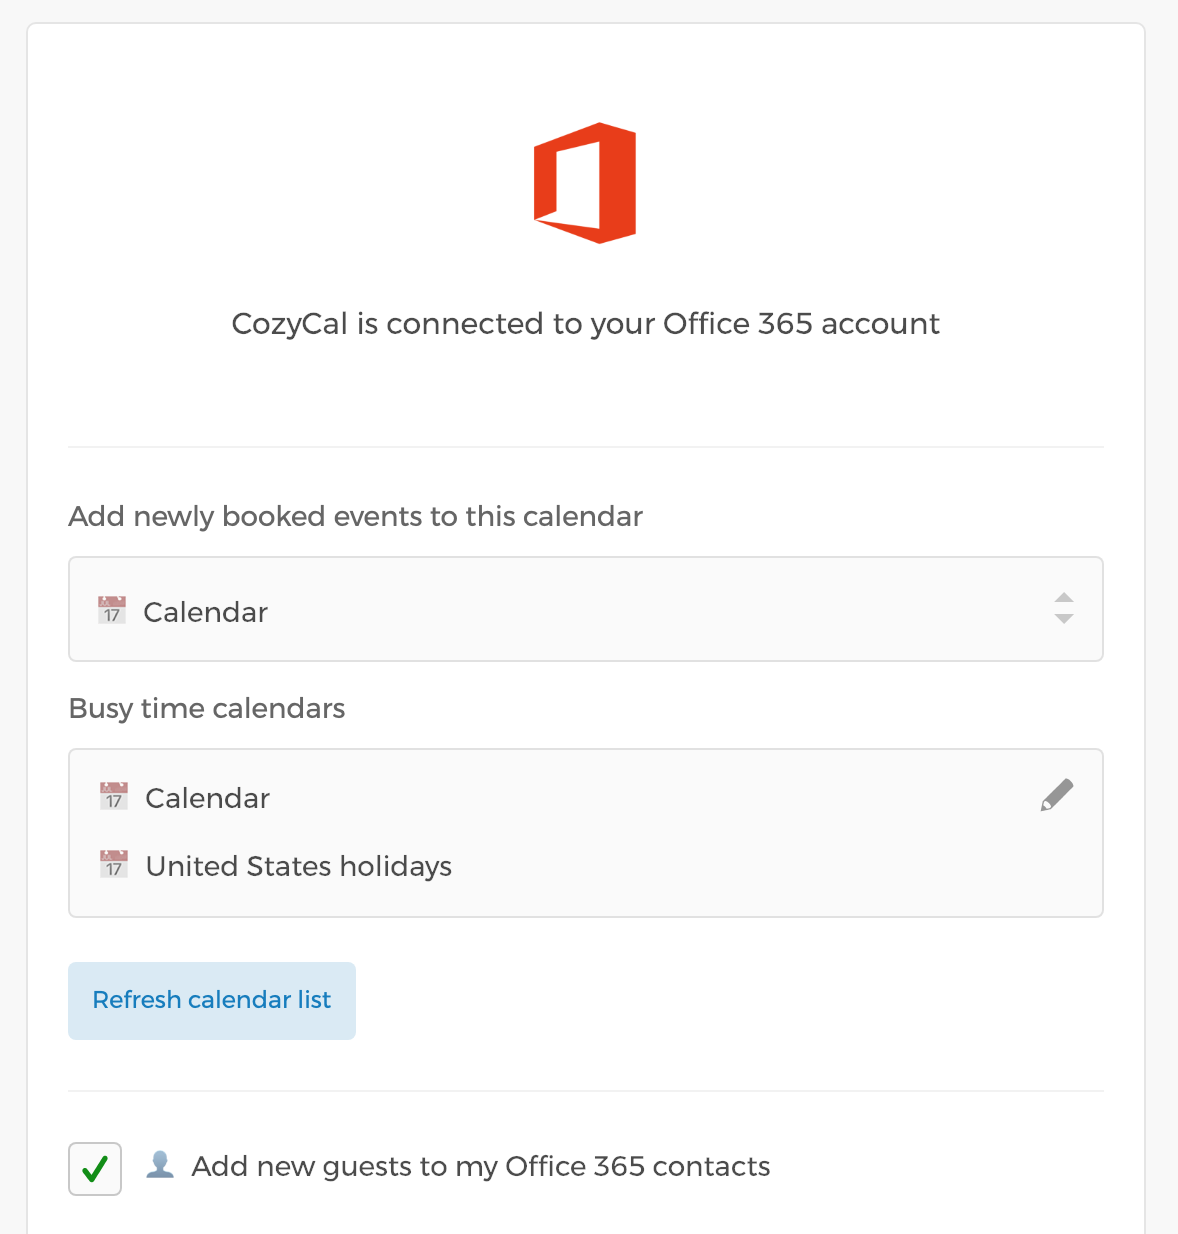Click the calendar icon beside busy time Calendar

[114, 796]
